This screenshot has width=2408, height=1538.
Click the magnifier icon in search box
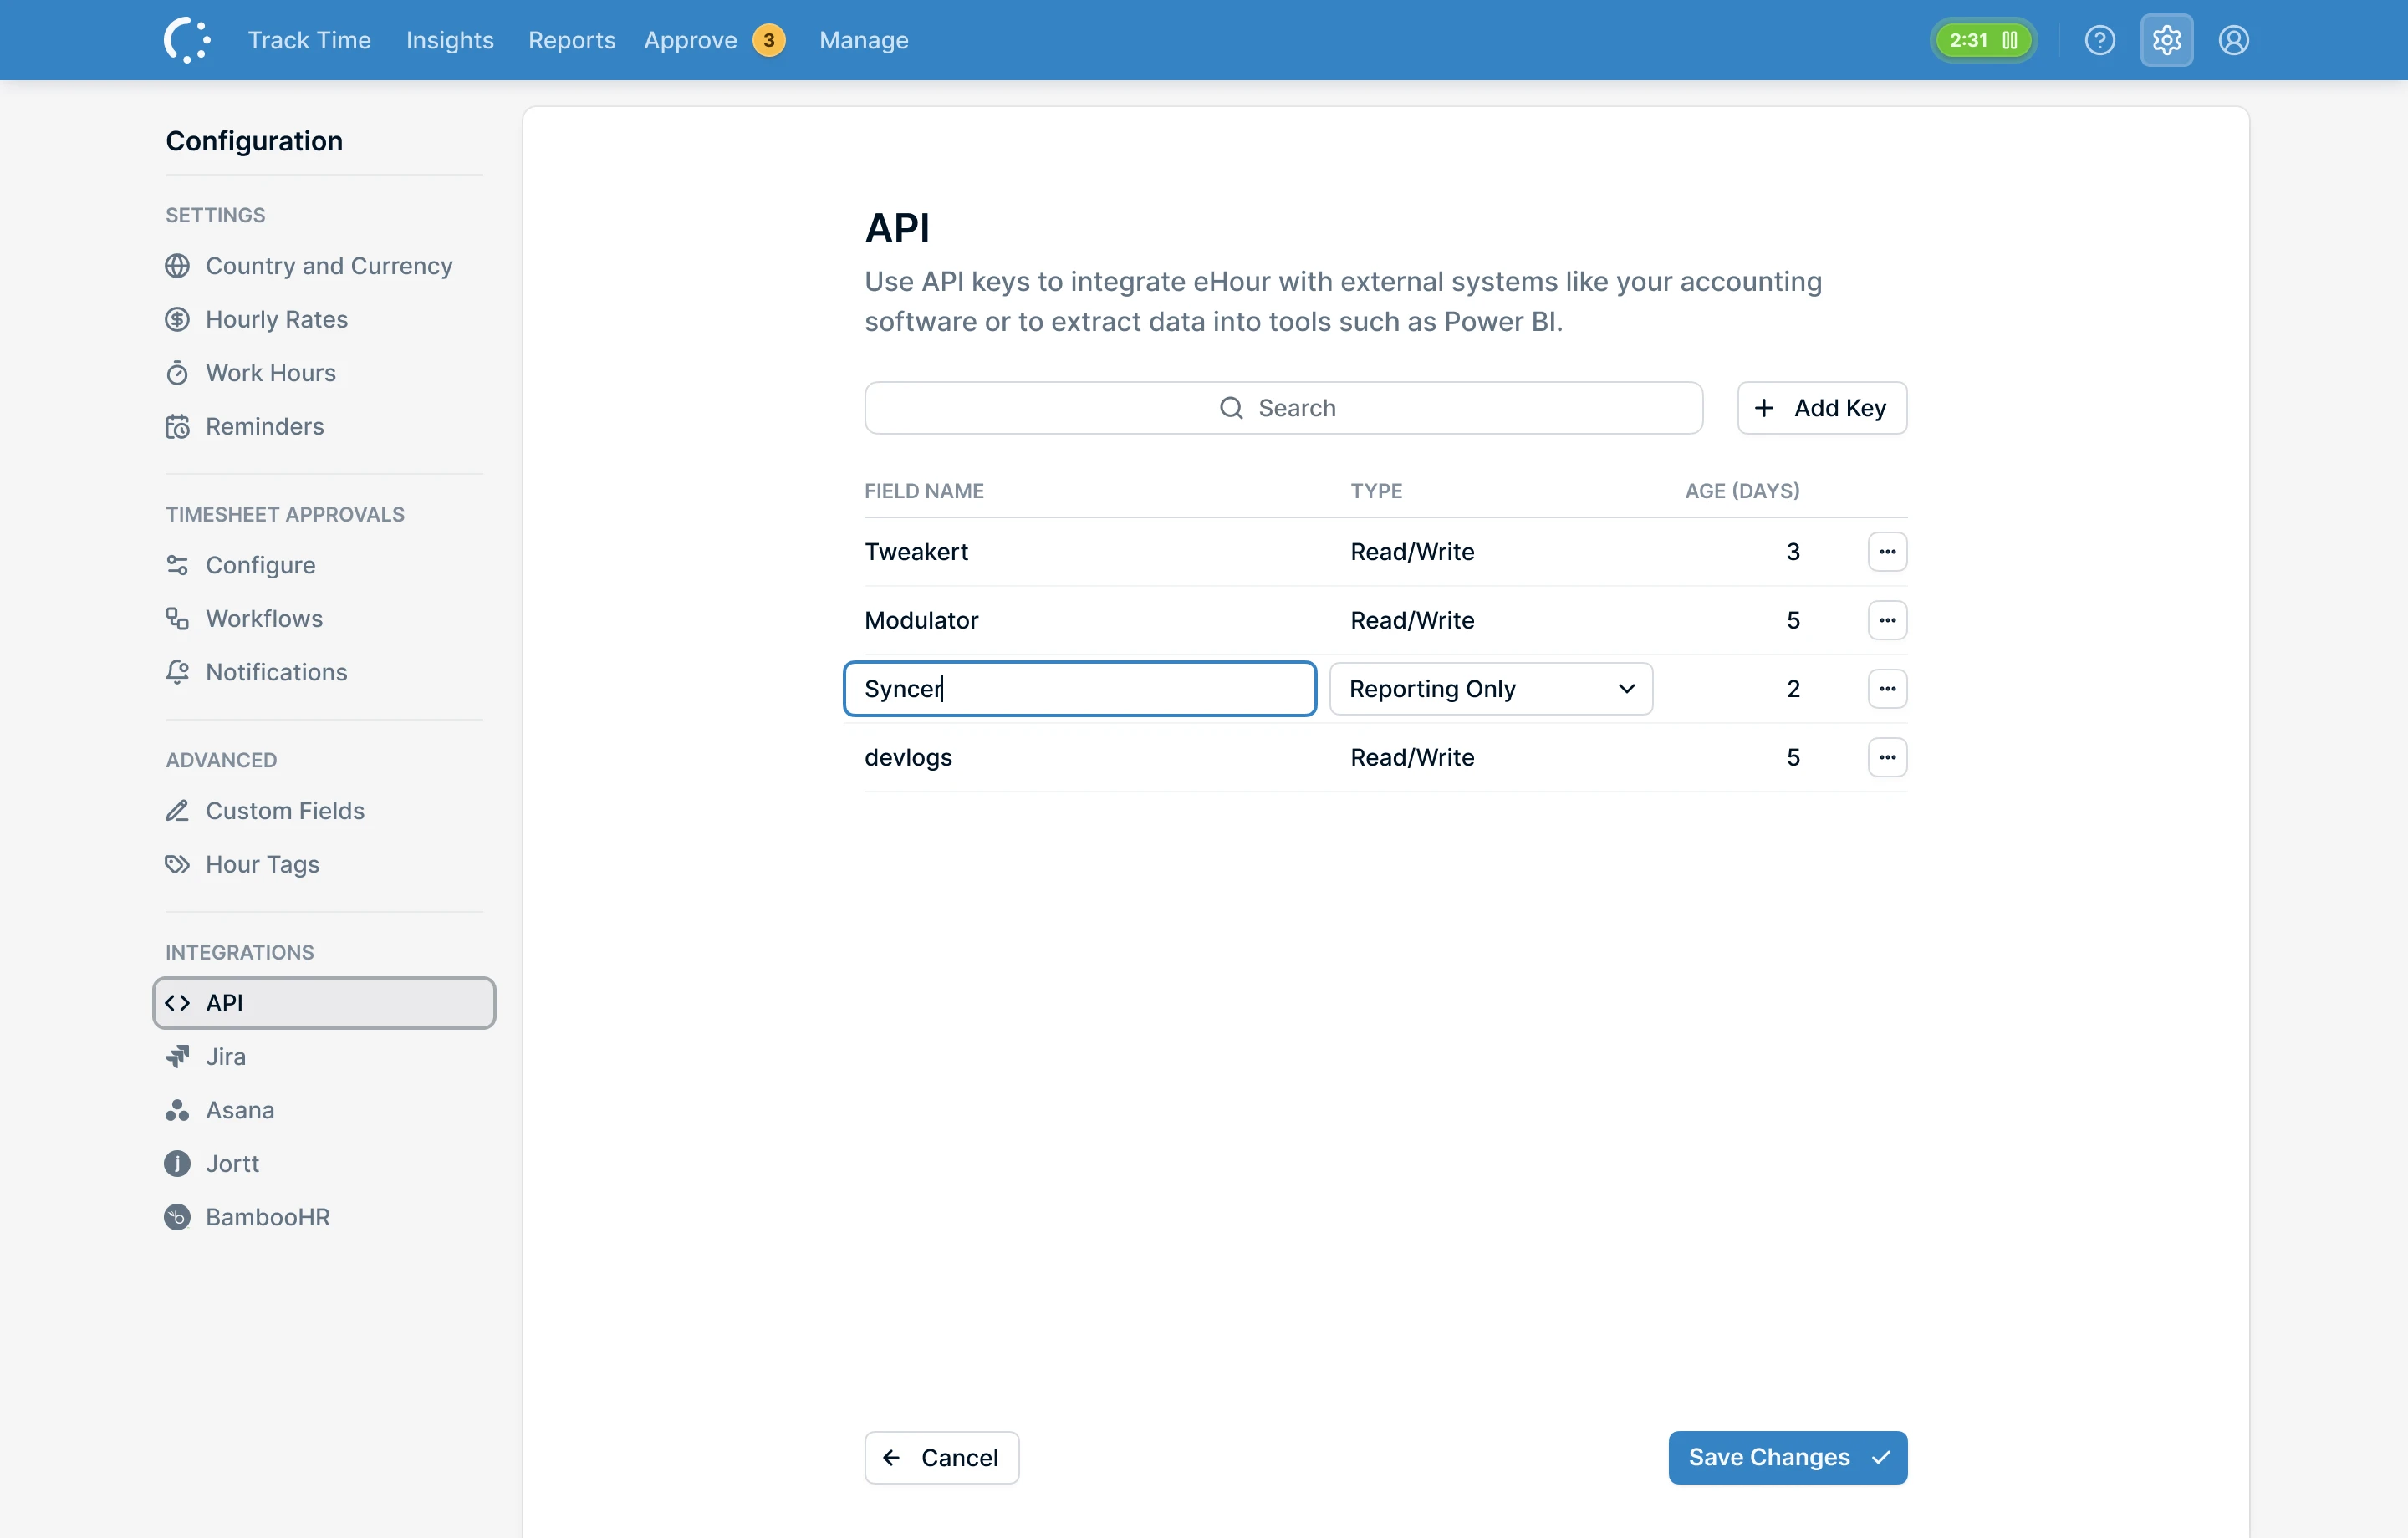(1231, 408)
